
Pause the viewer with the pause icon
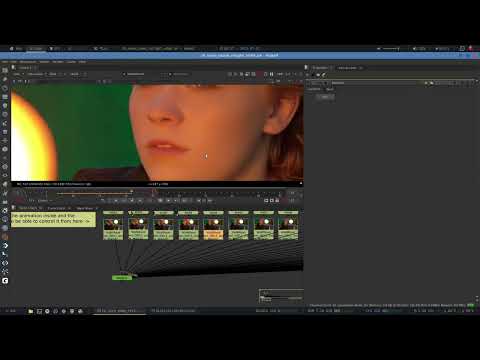271,74
